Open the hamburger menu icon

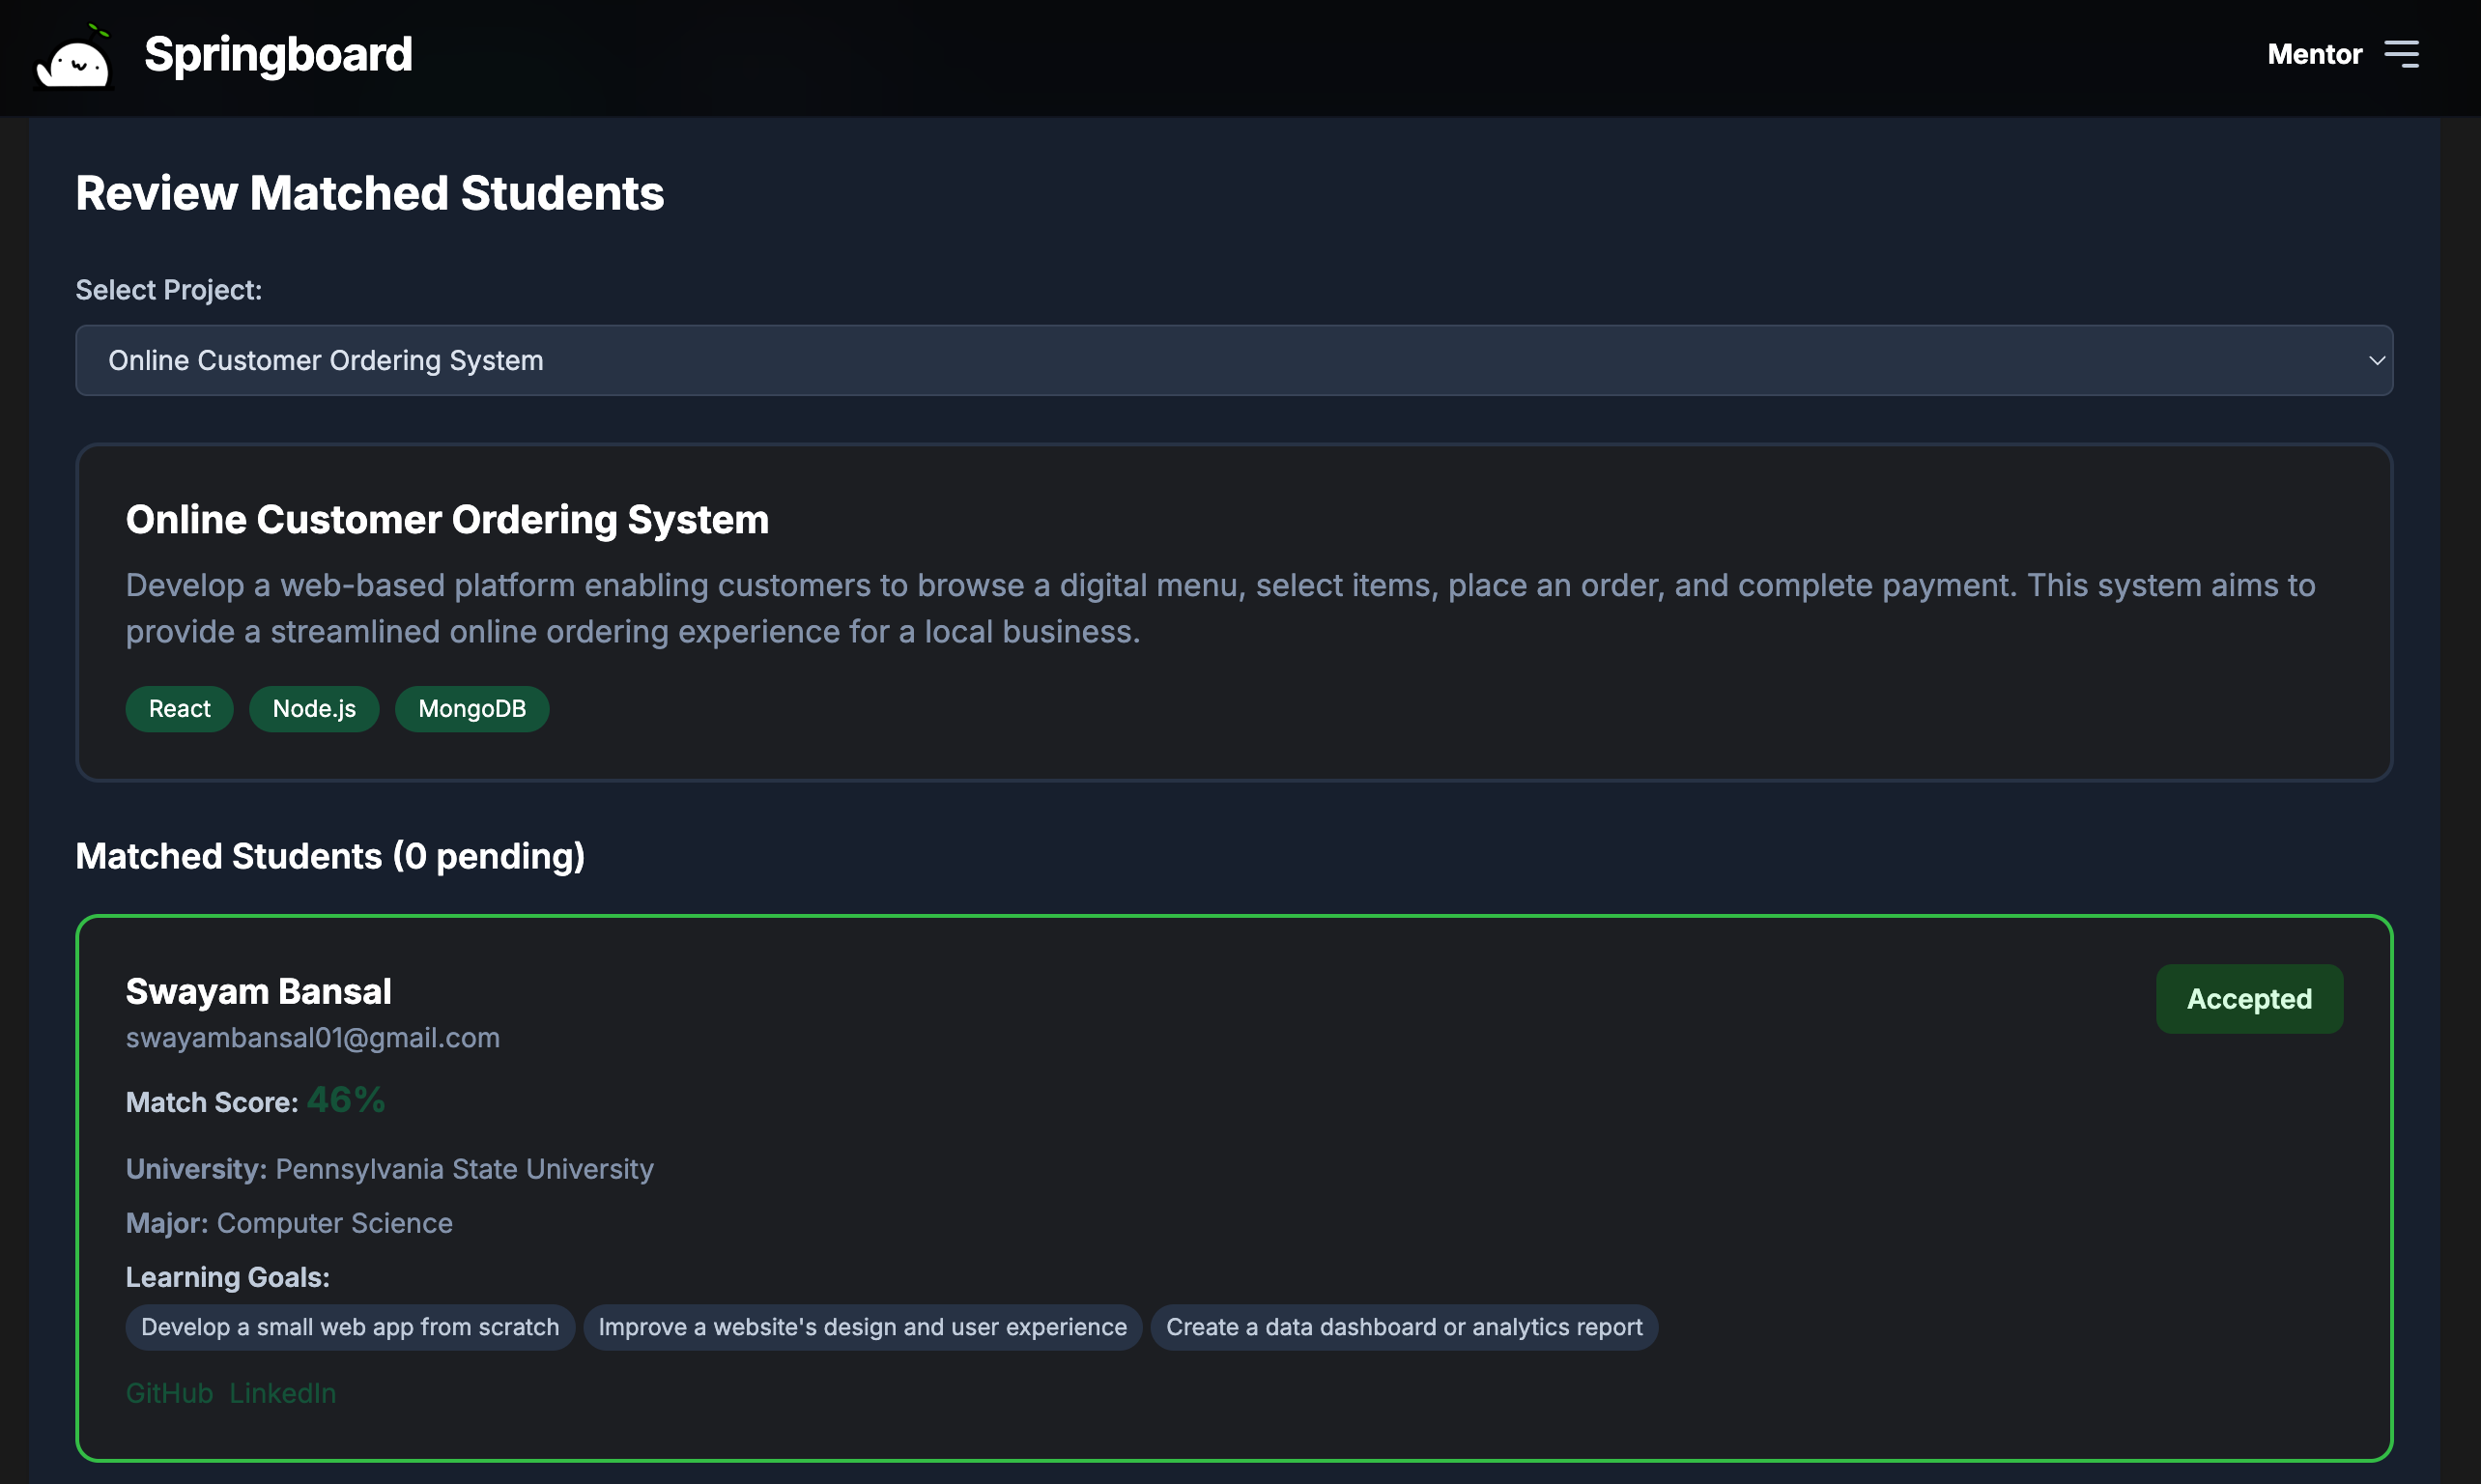click(x=2401, y=54)
